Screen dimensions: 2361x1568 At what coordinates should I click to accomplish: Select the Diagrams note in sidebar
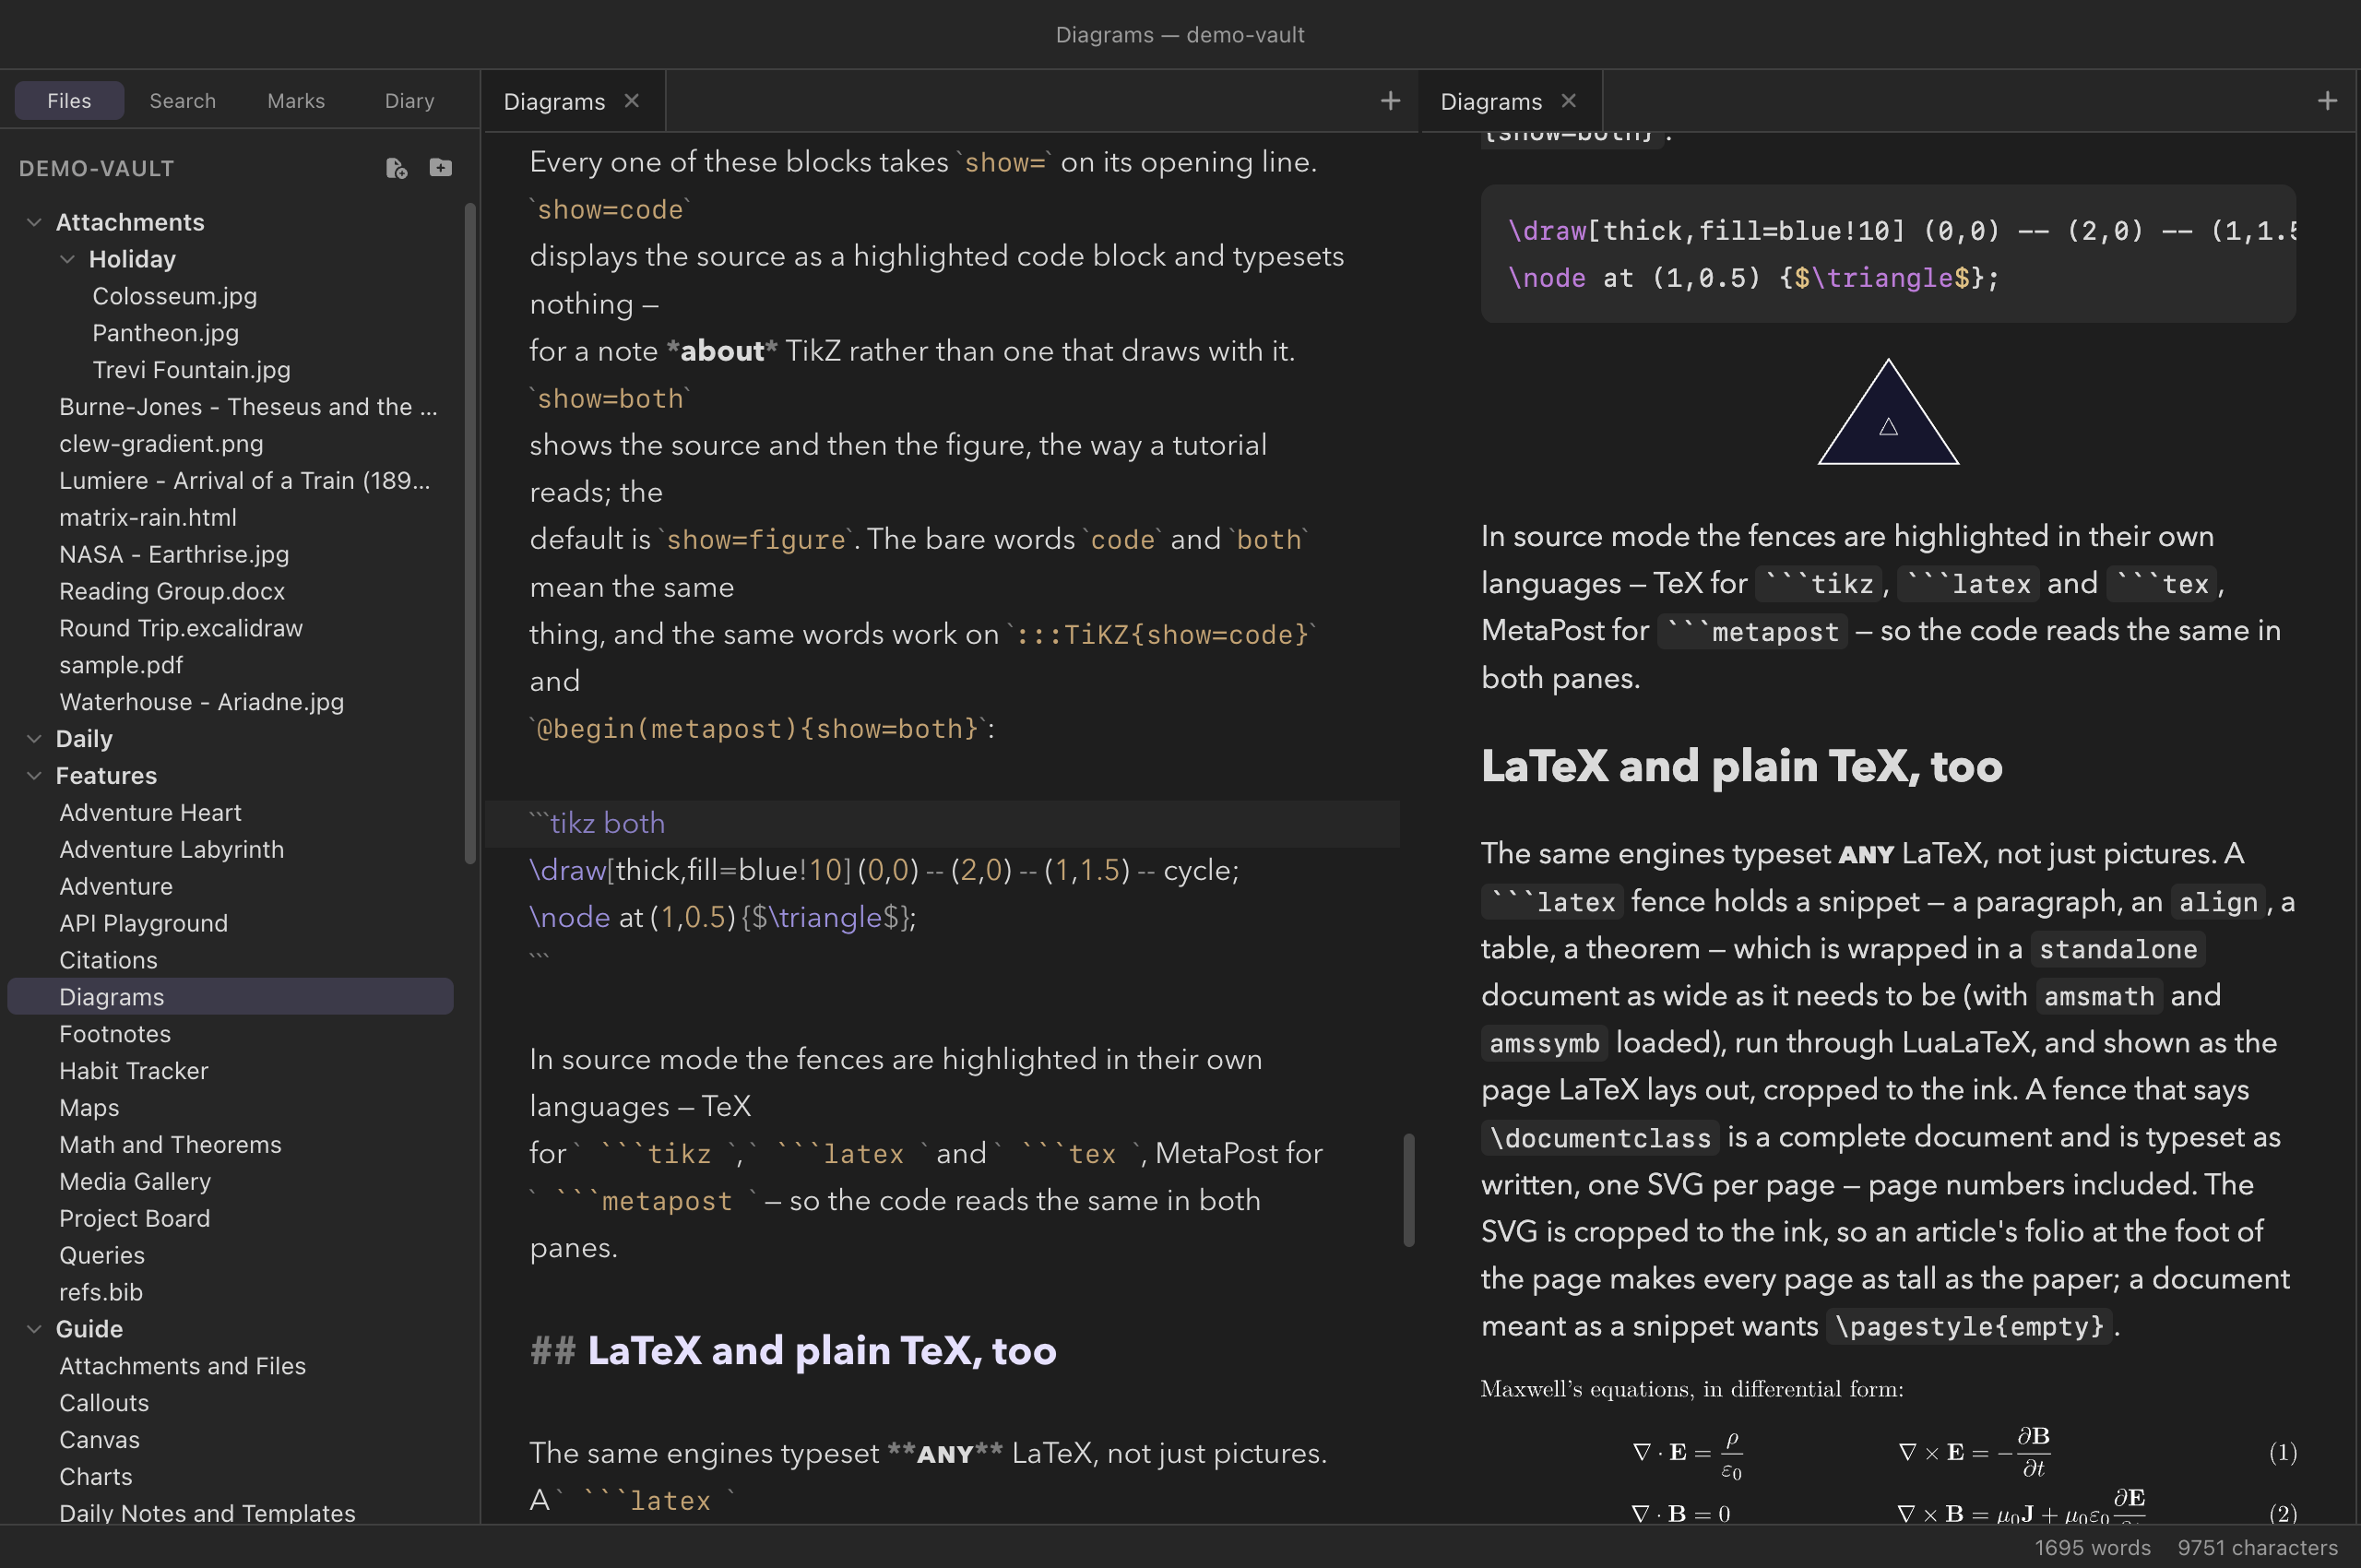230,997
